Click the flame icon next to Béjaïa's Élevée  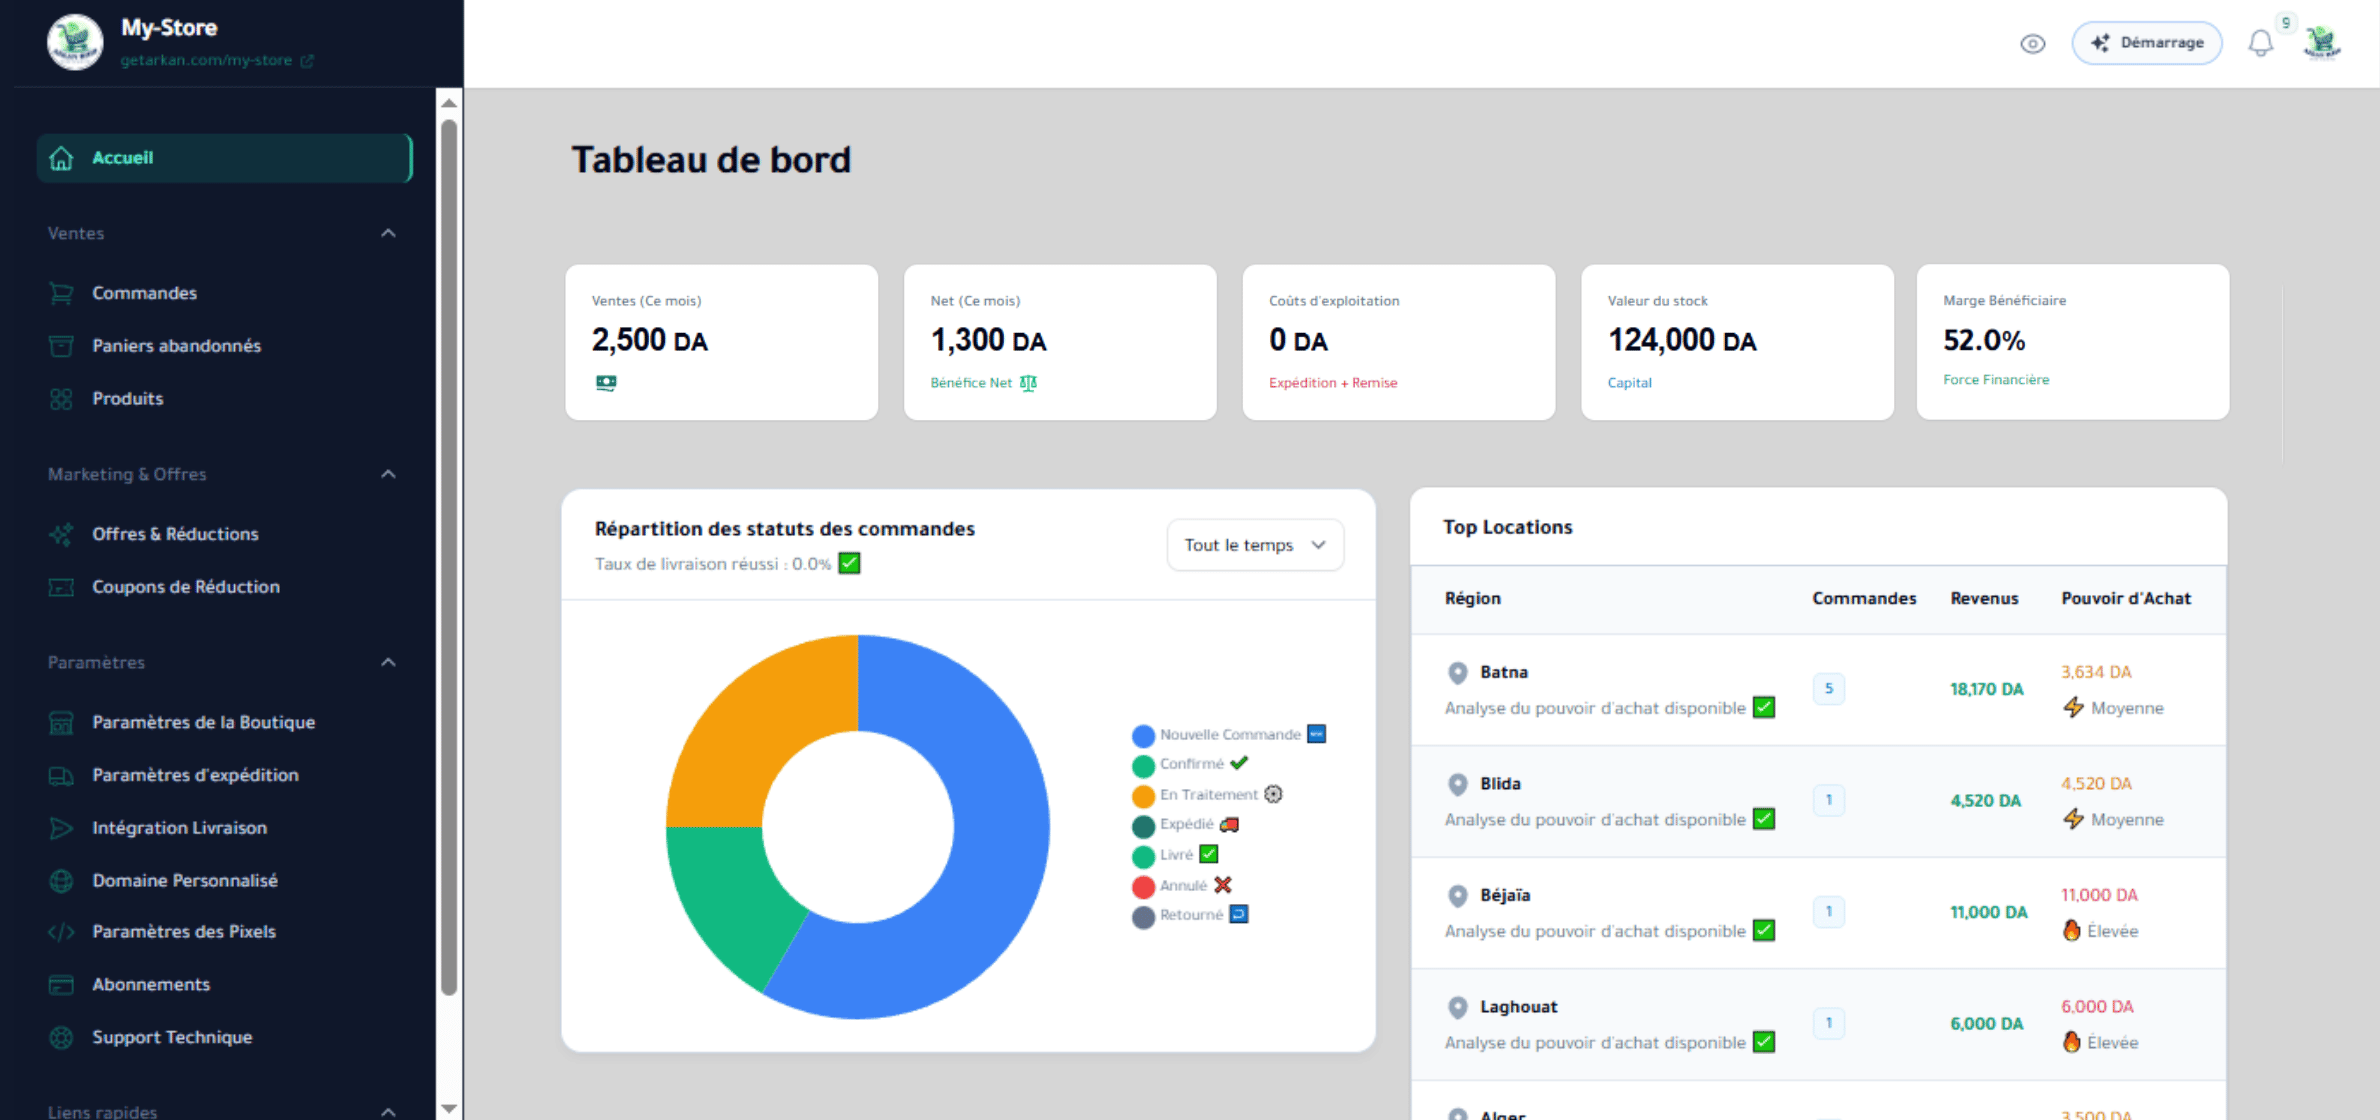point(2072,931)
